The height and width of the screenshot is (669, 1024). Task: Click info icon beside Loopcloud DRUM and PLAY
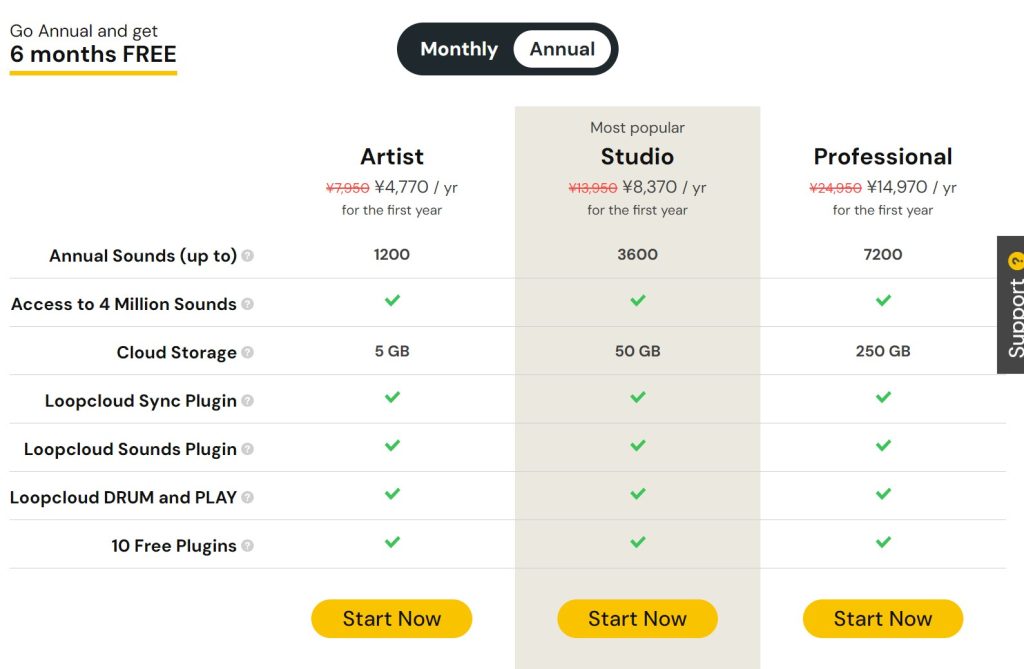point(248,497)
